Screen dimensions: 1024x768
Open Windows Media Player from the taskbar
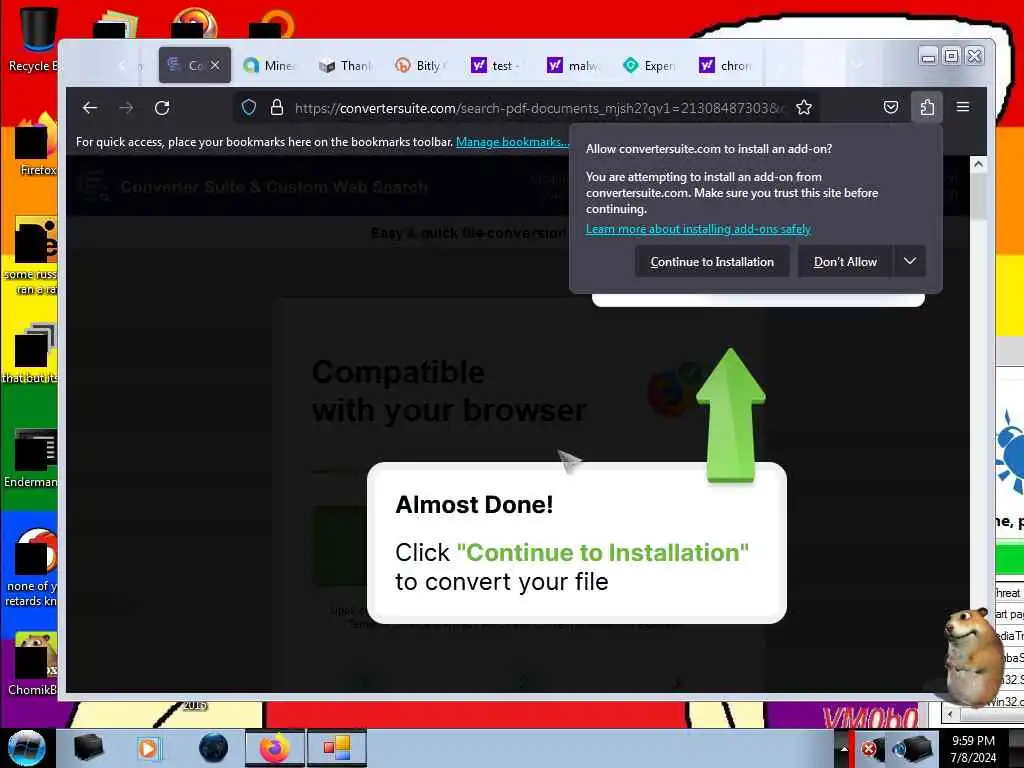click(x=148, y=748)
